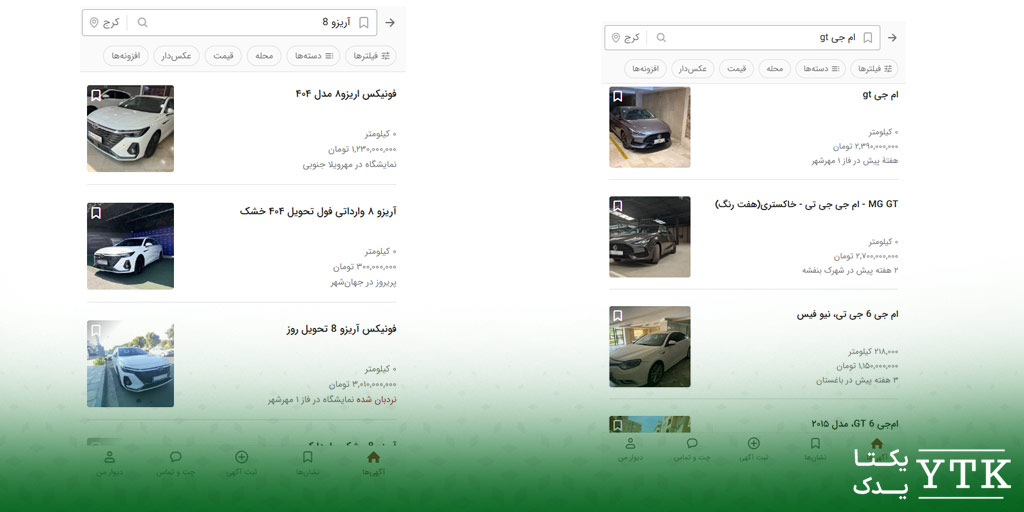Viewport: 1024px width, 512px height.
Task: Open کرج location picker in ام جی gt panel
Action: coord(625,38)
